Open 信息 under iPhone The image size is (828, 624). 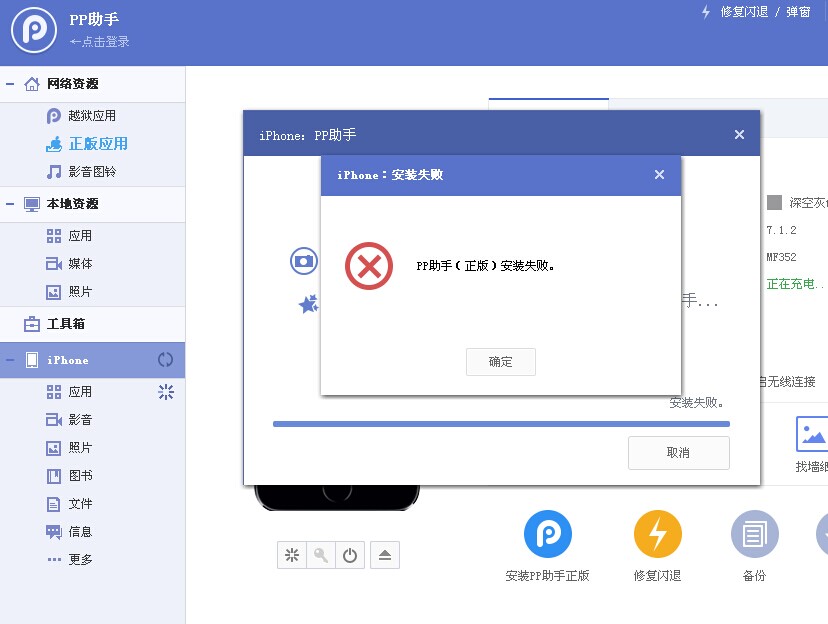click(80, 532)
